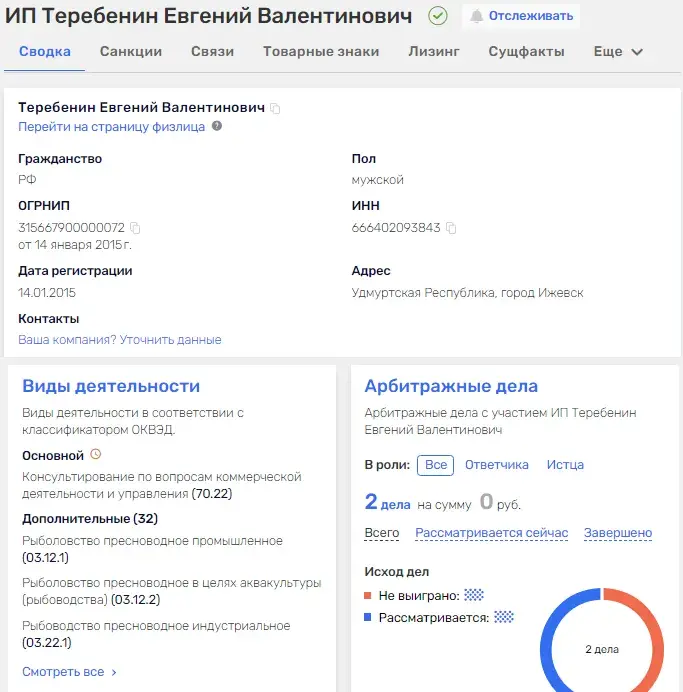Click the Дополнительные (32) heading
The image size is (683, 692).
(90, 519)
